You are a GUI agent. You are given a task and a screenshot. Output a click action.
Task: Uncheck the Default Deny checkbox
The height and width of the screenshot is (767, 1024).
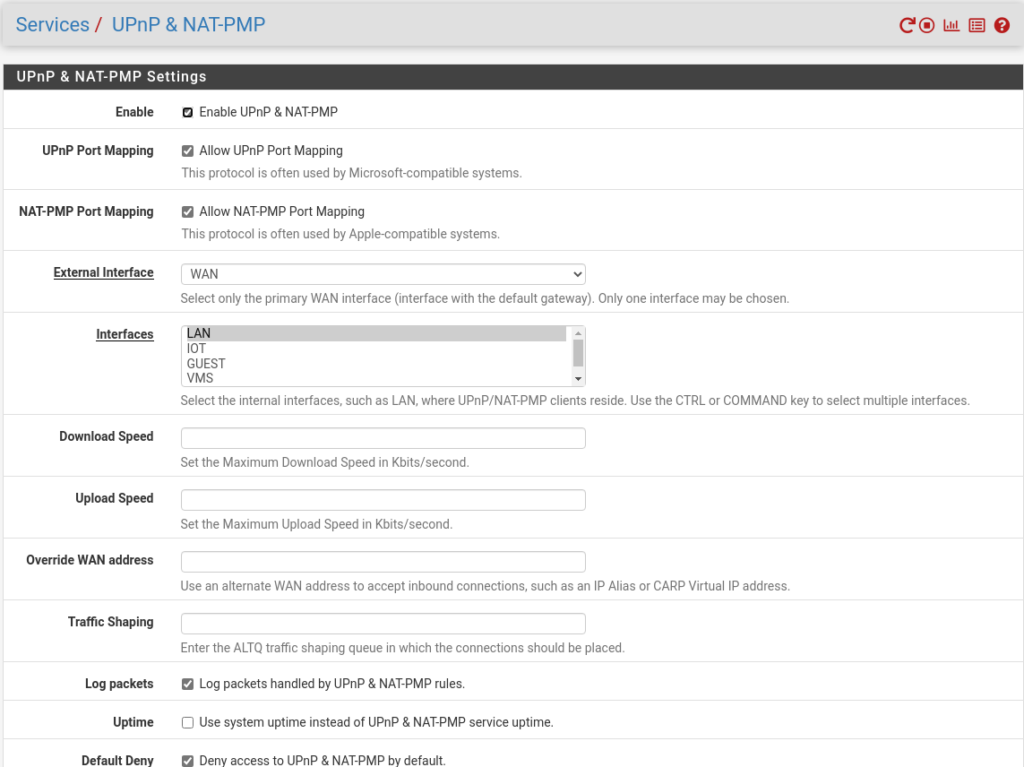tap(188, 760)
